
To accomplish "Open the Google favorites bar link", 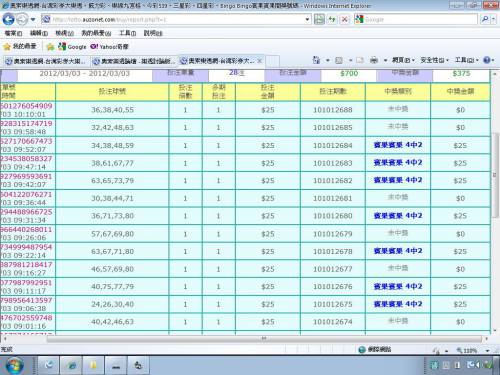I will tap(72, 47).
